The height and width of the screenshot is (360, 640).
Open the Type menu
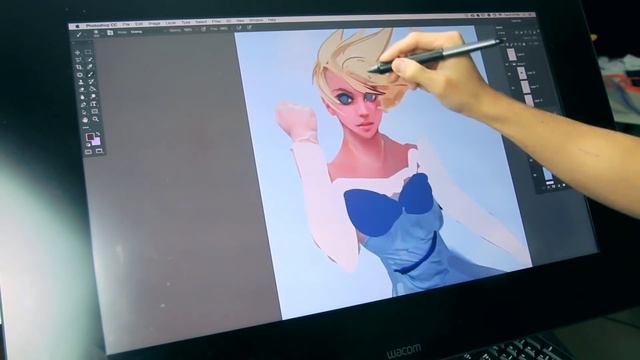pos(186,22)
